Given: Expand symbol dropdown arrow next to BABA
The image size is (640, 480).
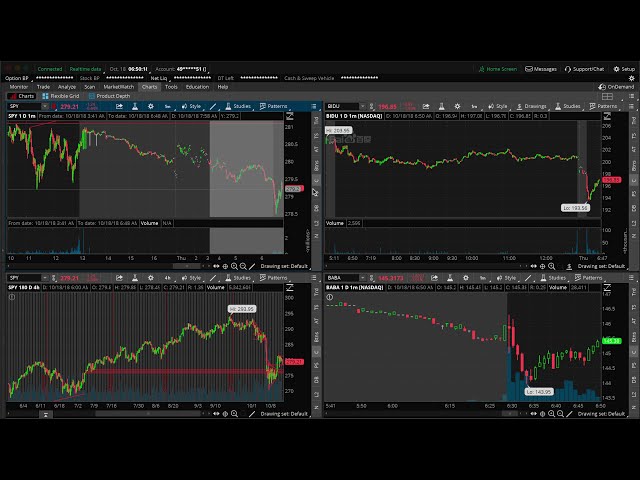Looking at the screenshot, I should click(362, 278).
